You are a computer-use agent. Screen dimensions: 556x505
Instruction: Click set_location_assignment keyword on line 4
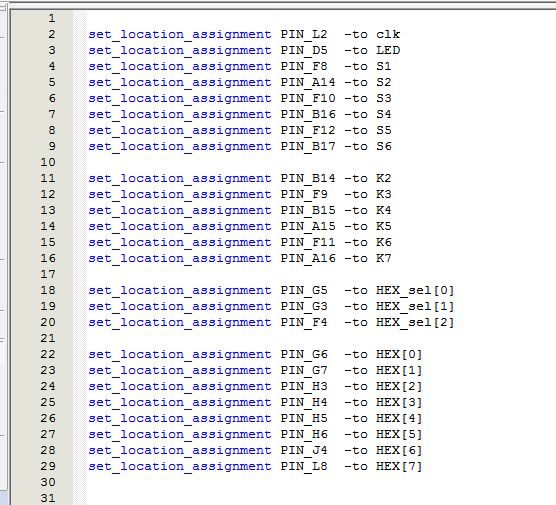click(180, 66)
